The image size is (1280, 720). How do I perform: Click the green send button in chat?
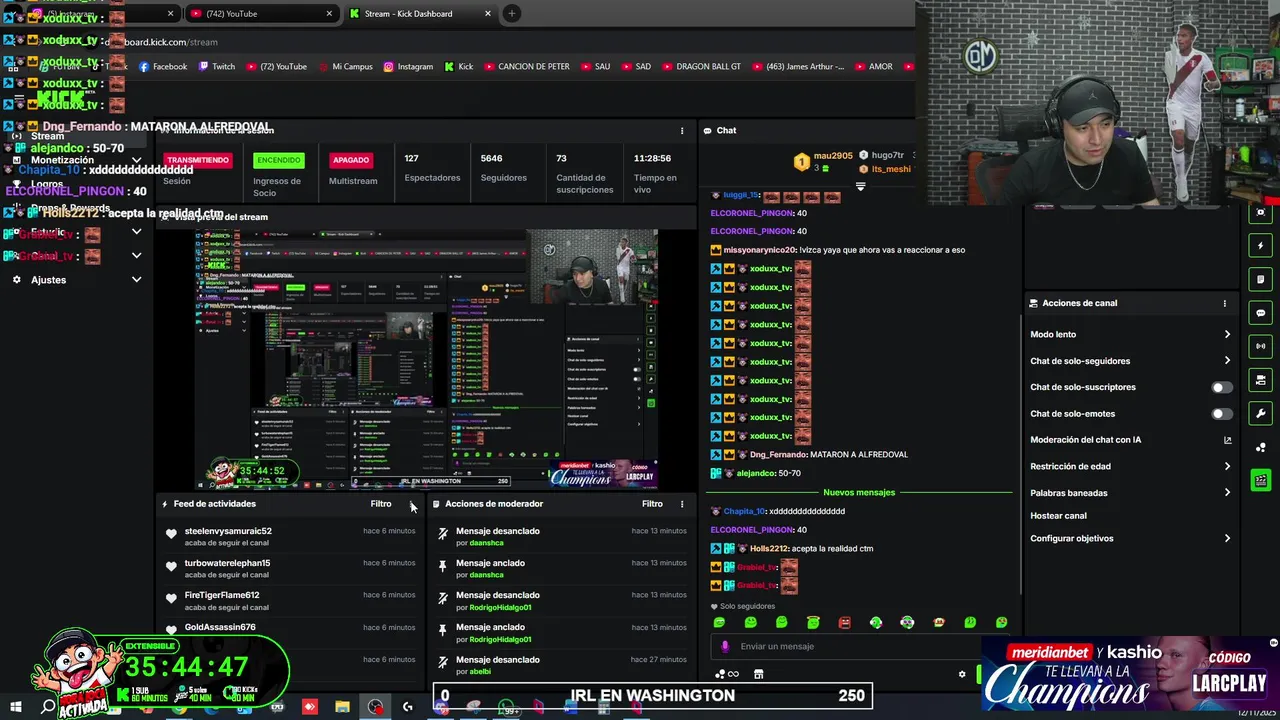(x=979, y=674)
